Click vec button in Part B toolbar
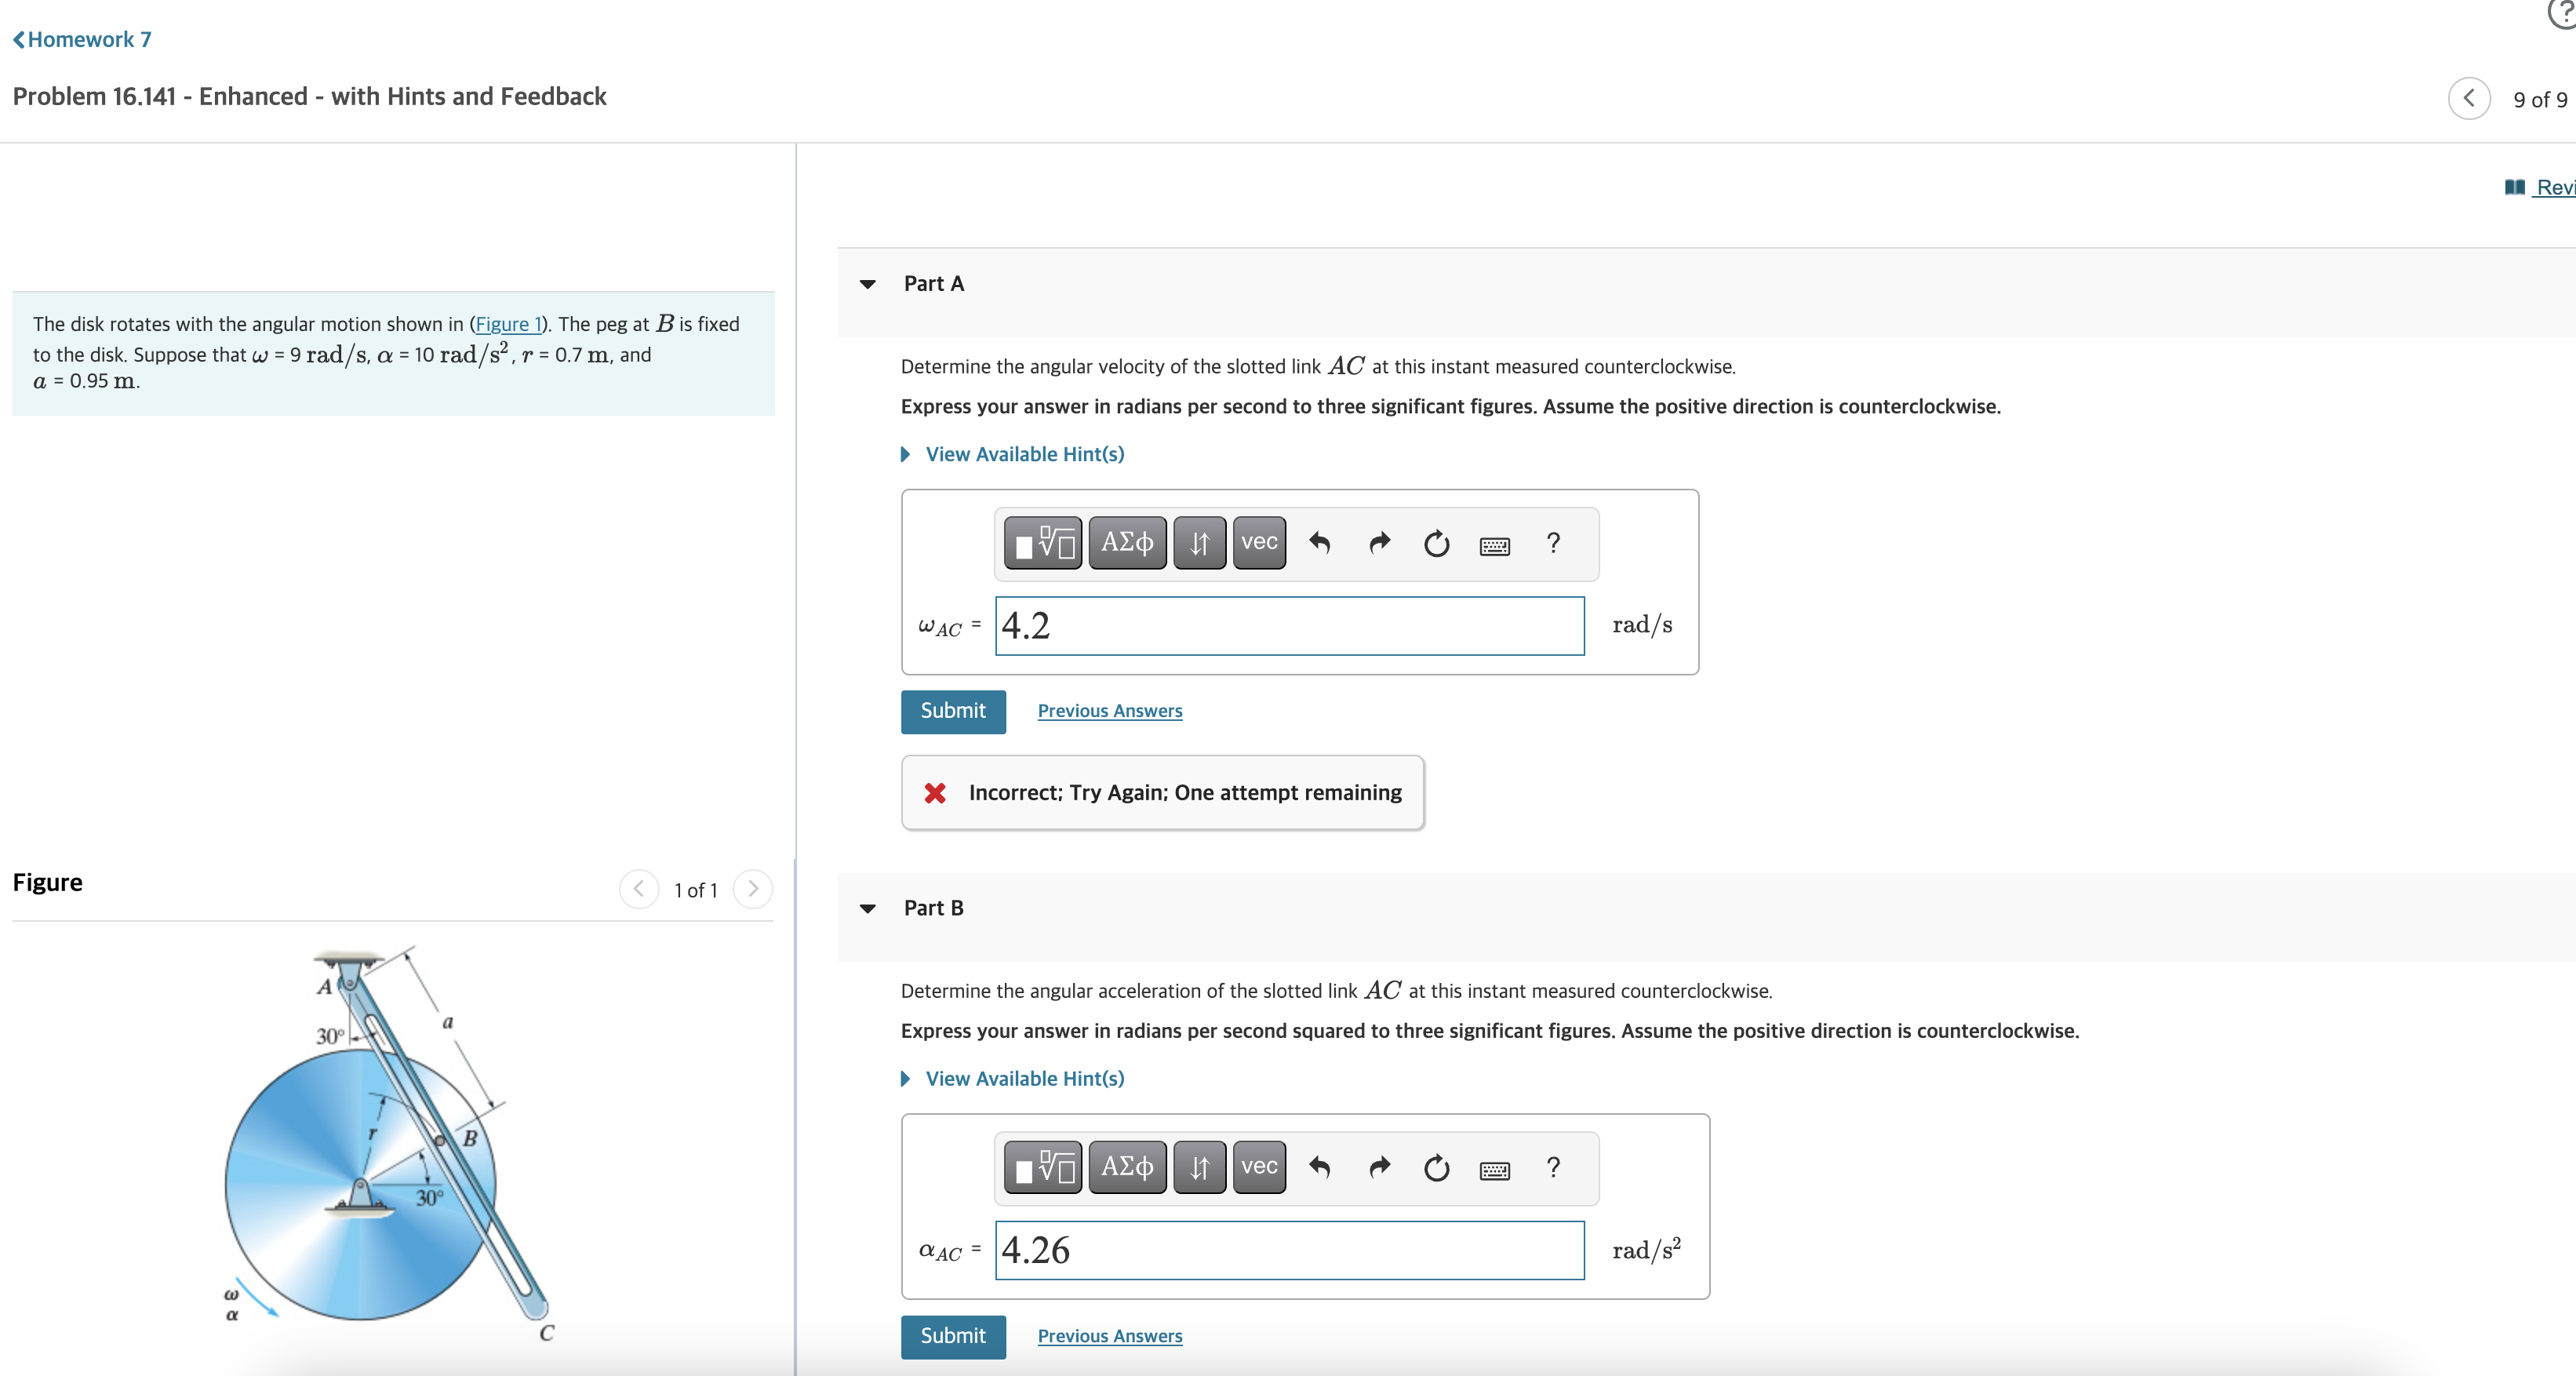The image size is (2576, 1376). tap(1258, 1167)
